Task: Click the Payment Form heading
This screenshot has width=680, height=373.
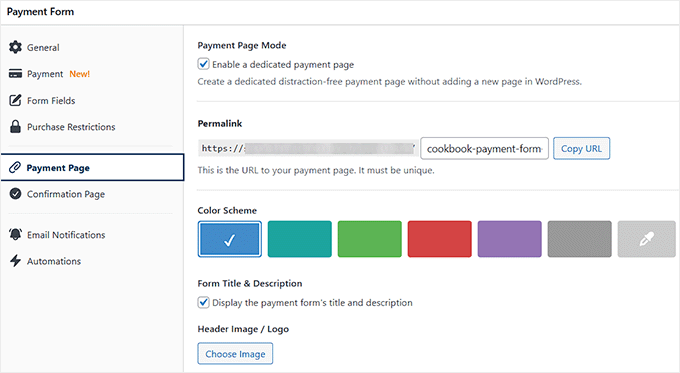Action: point(40,12)
